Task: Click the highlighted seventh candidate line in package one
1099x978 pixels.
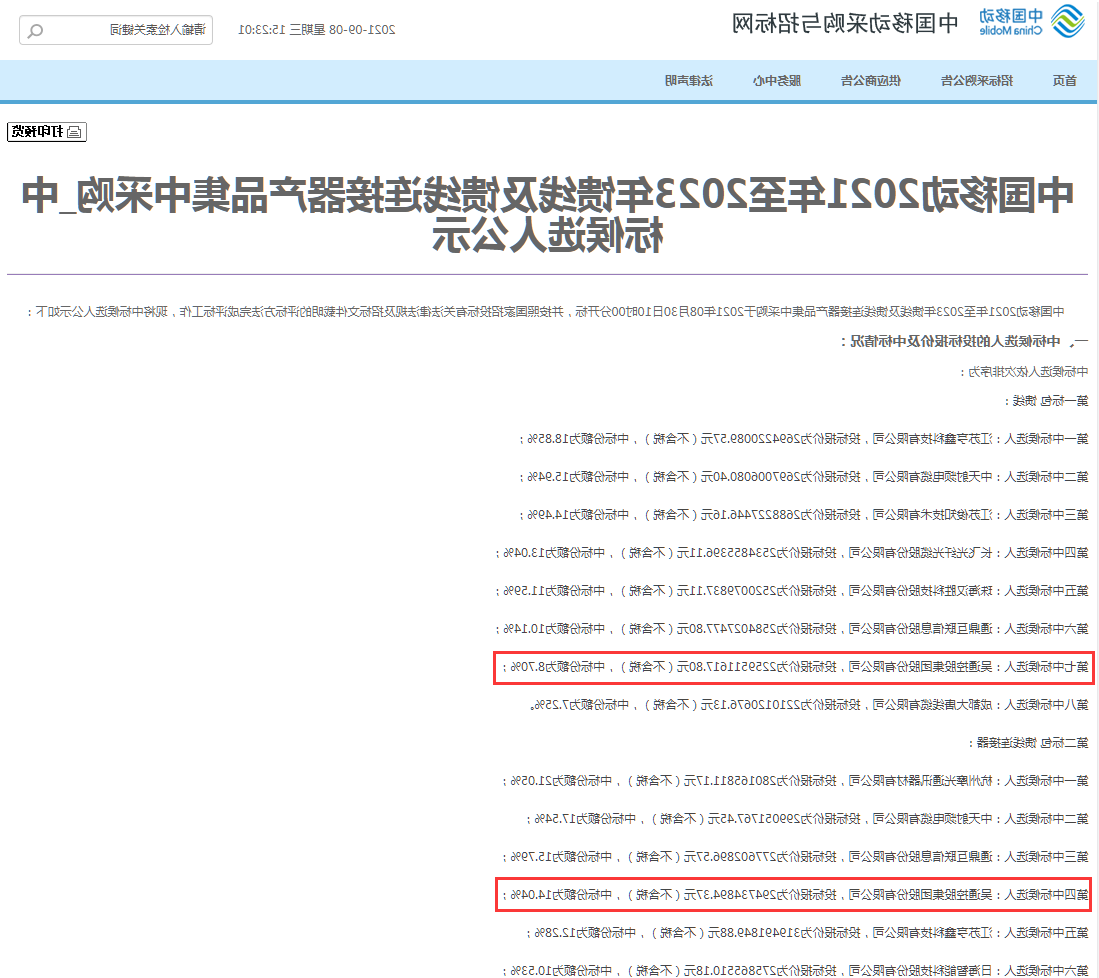Action: 794,667
